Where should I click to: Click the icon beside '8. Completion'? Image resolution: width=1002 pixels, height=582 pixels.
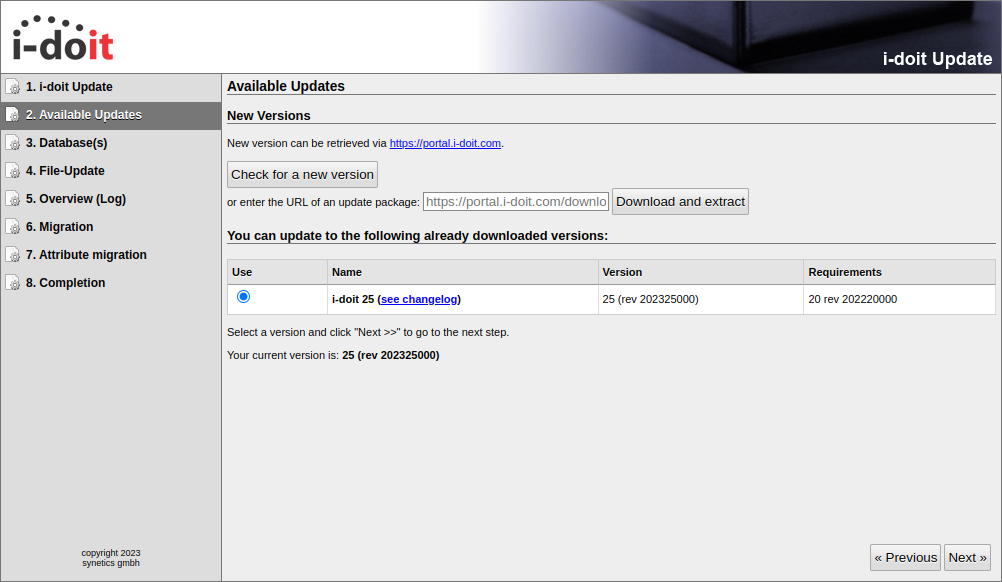[x=13, y=283]
